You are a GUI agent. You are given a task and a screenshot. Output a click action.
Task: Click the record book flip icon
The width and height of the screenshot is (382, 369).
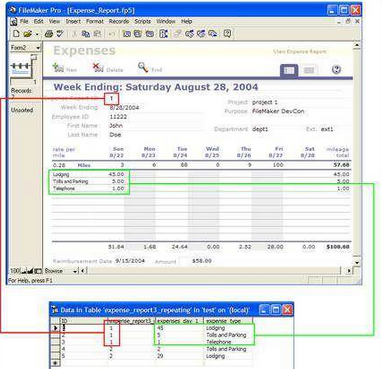tap(23, 65)
